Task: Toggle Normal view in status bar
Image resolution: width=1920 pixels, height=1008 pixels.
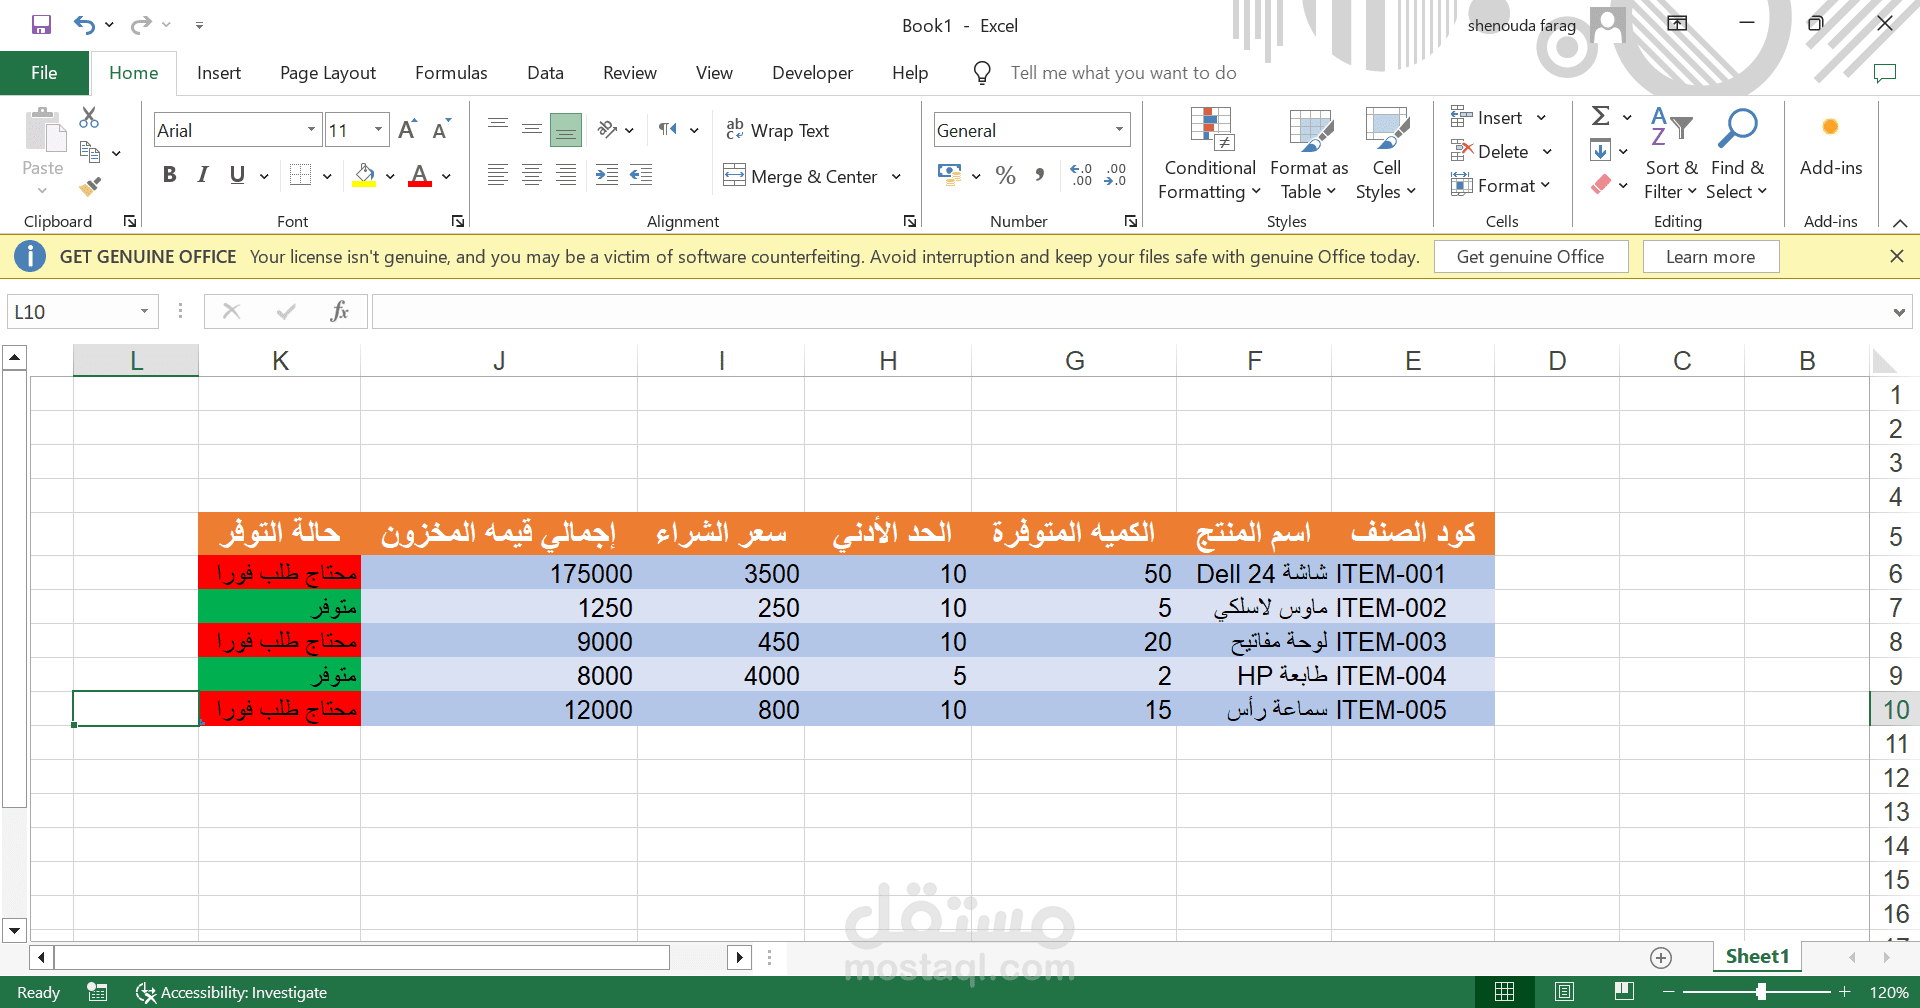Action: pyautogui.click(x=1505, y=992)
